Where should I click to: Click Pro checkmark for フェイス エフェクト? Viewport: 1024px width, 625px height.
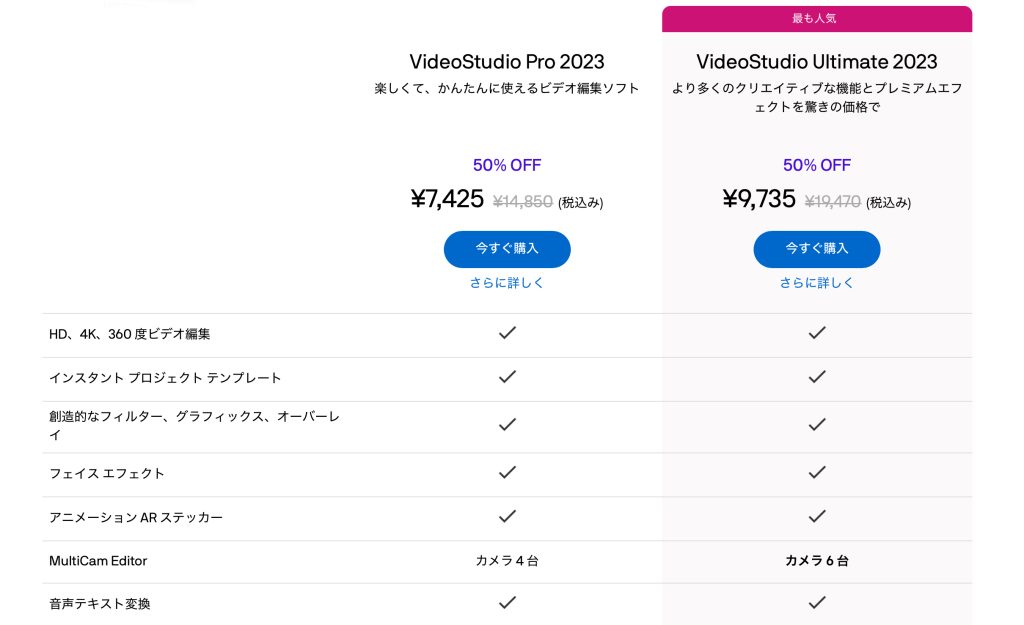[x=507, y=472]
